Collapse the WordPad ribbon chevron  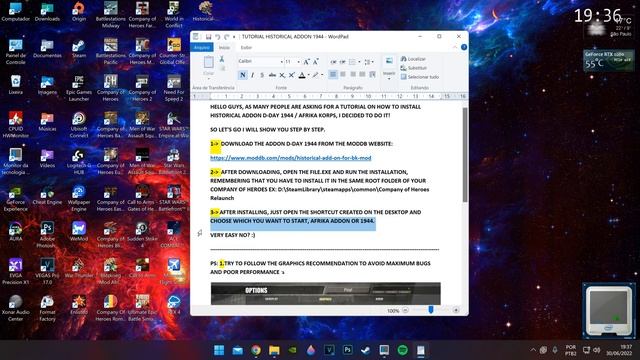(x=455, y=47)
